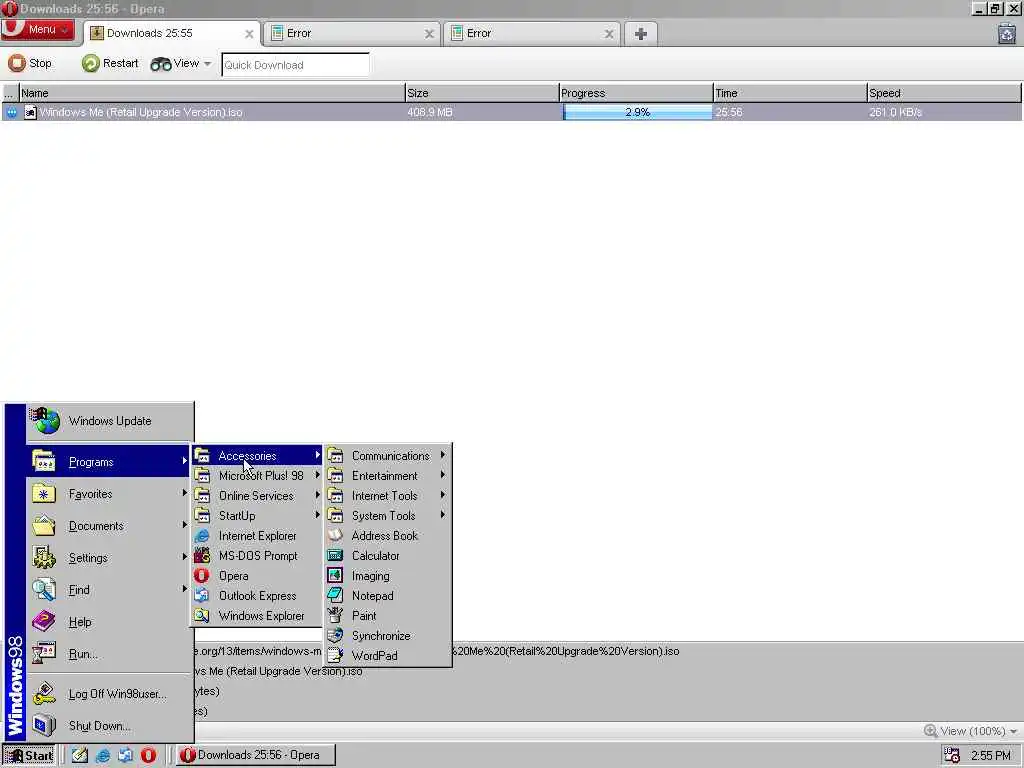This screenshot has height=768, width=1024.
Task: Open Help from the Start menu
Action: [108, 622]
